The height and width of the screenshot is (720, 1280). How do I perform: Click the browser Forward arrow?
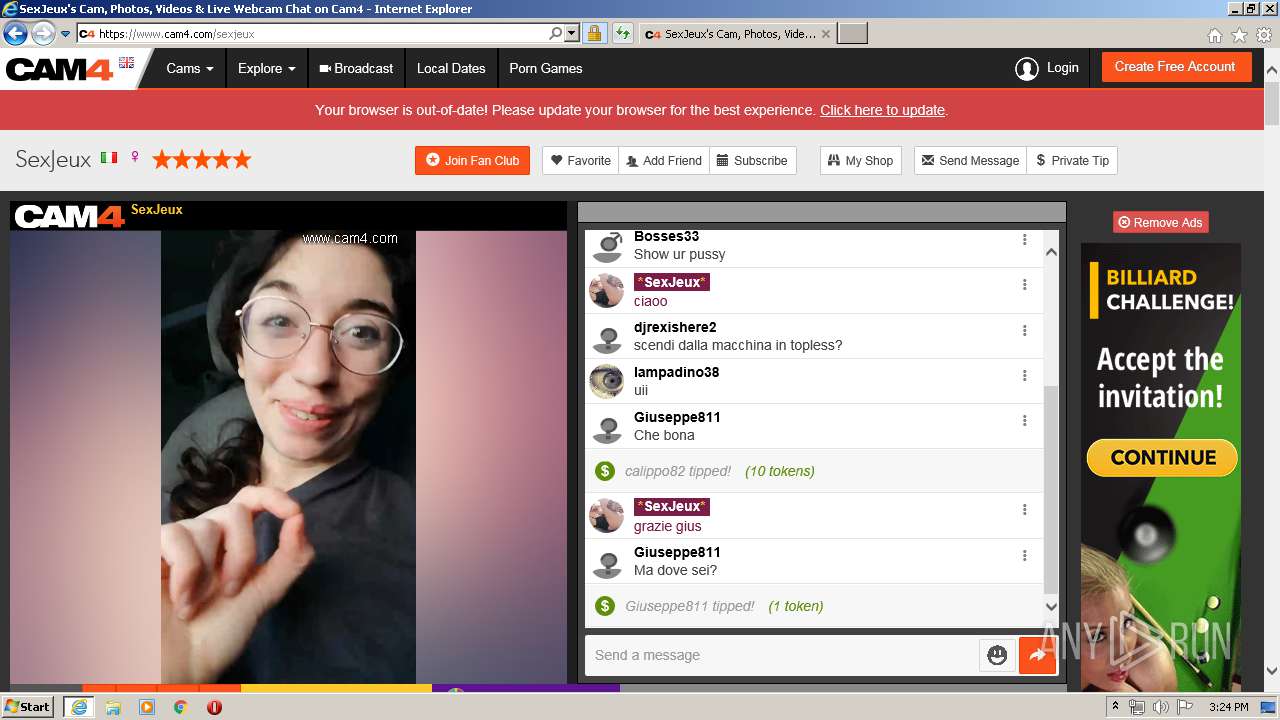point(43,34)
